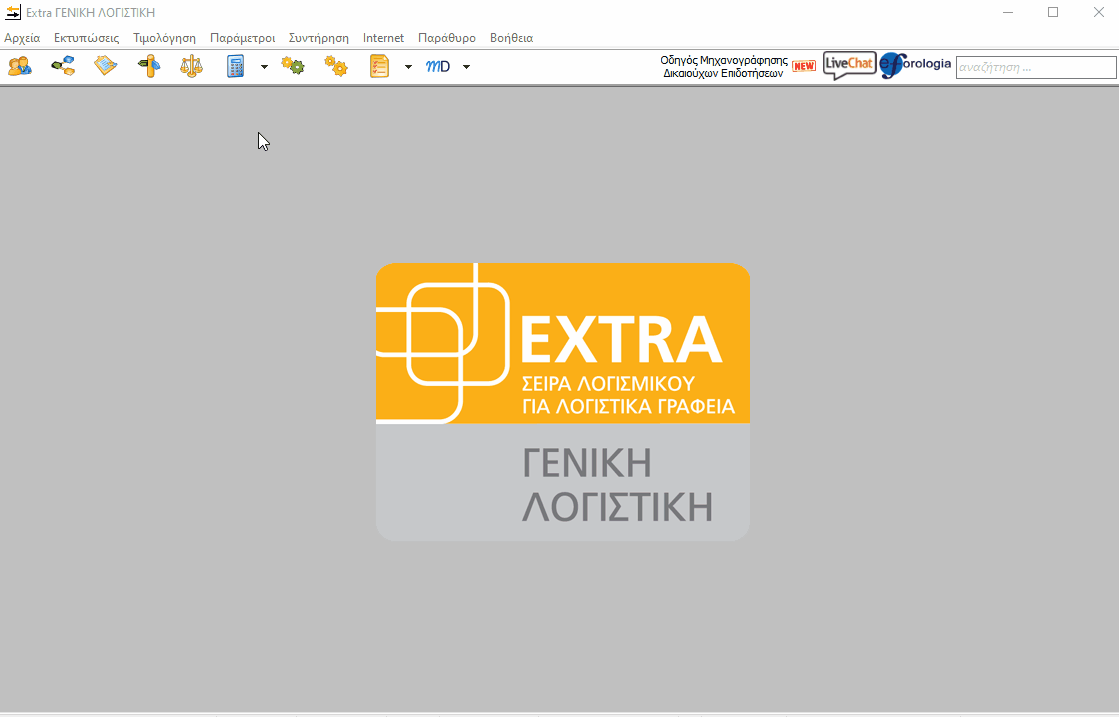Expand the dropdown arrow beside the checklist icon
Viewport: 1119px width, 717px height.
[408, 67]
